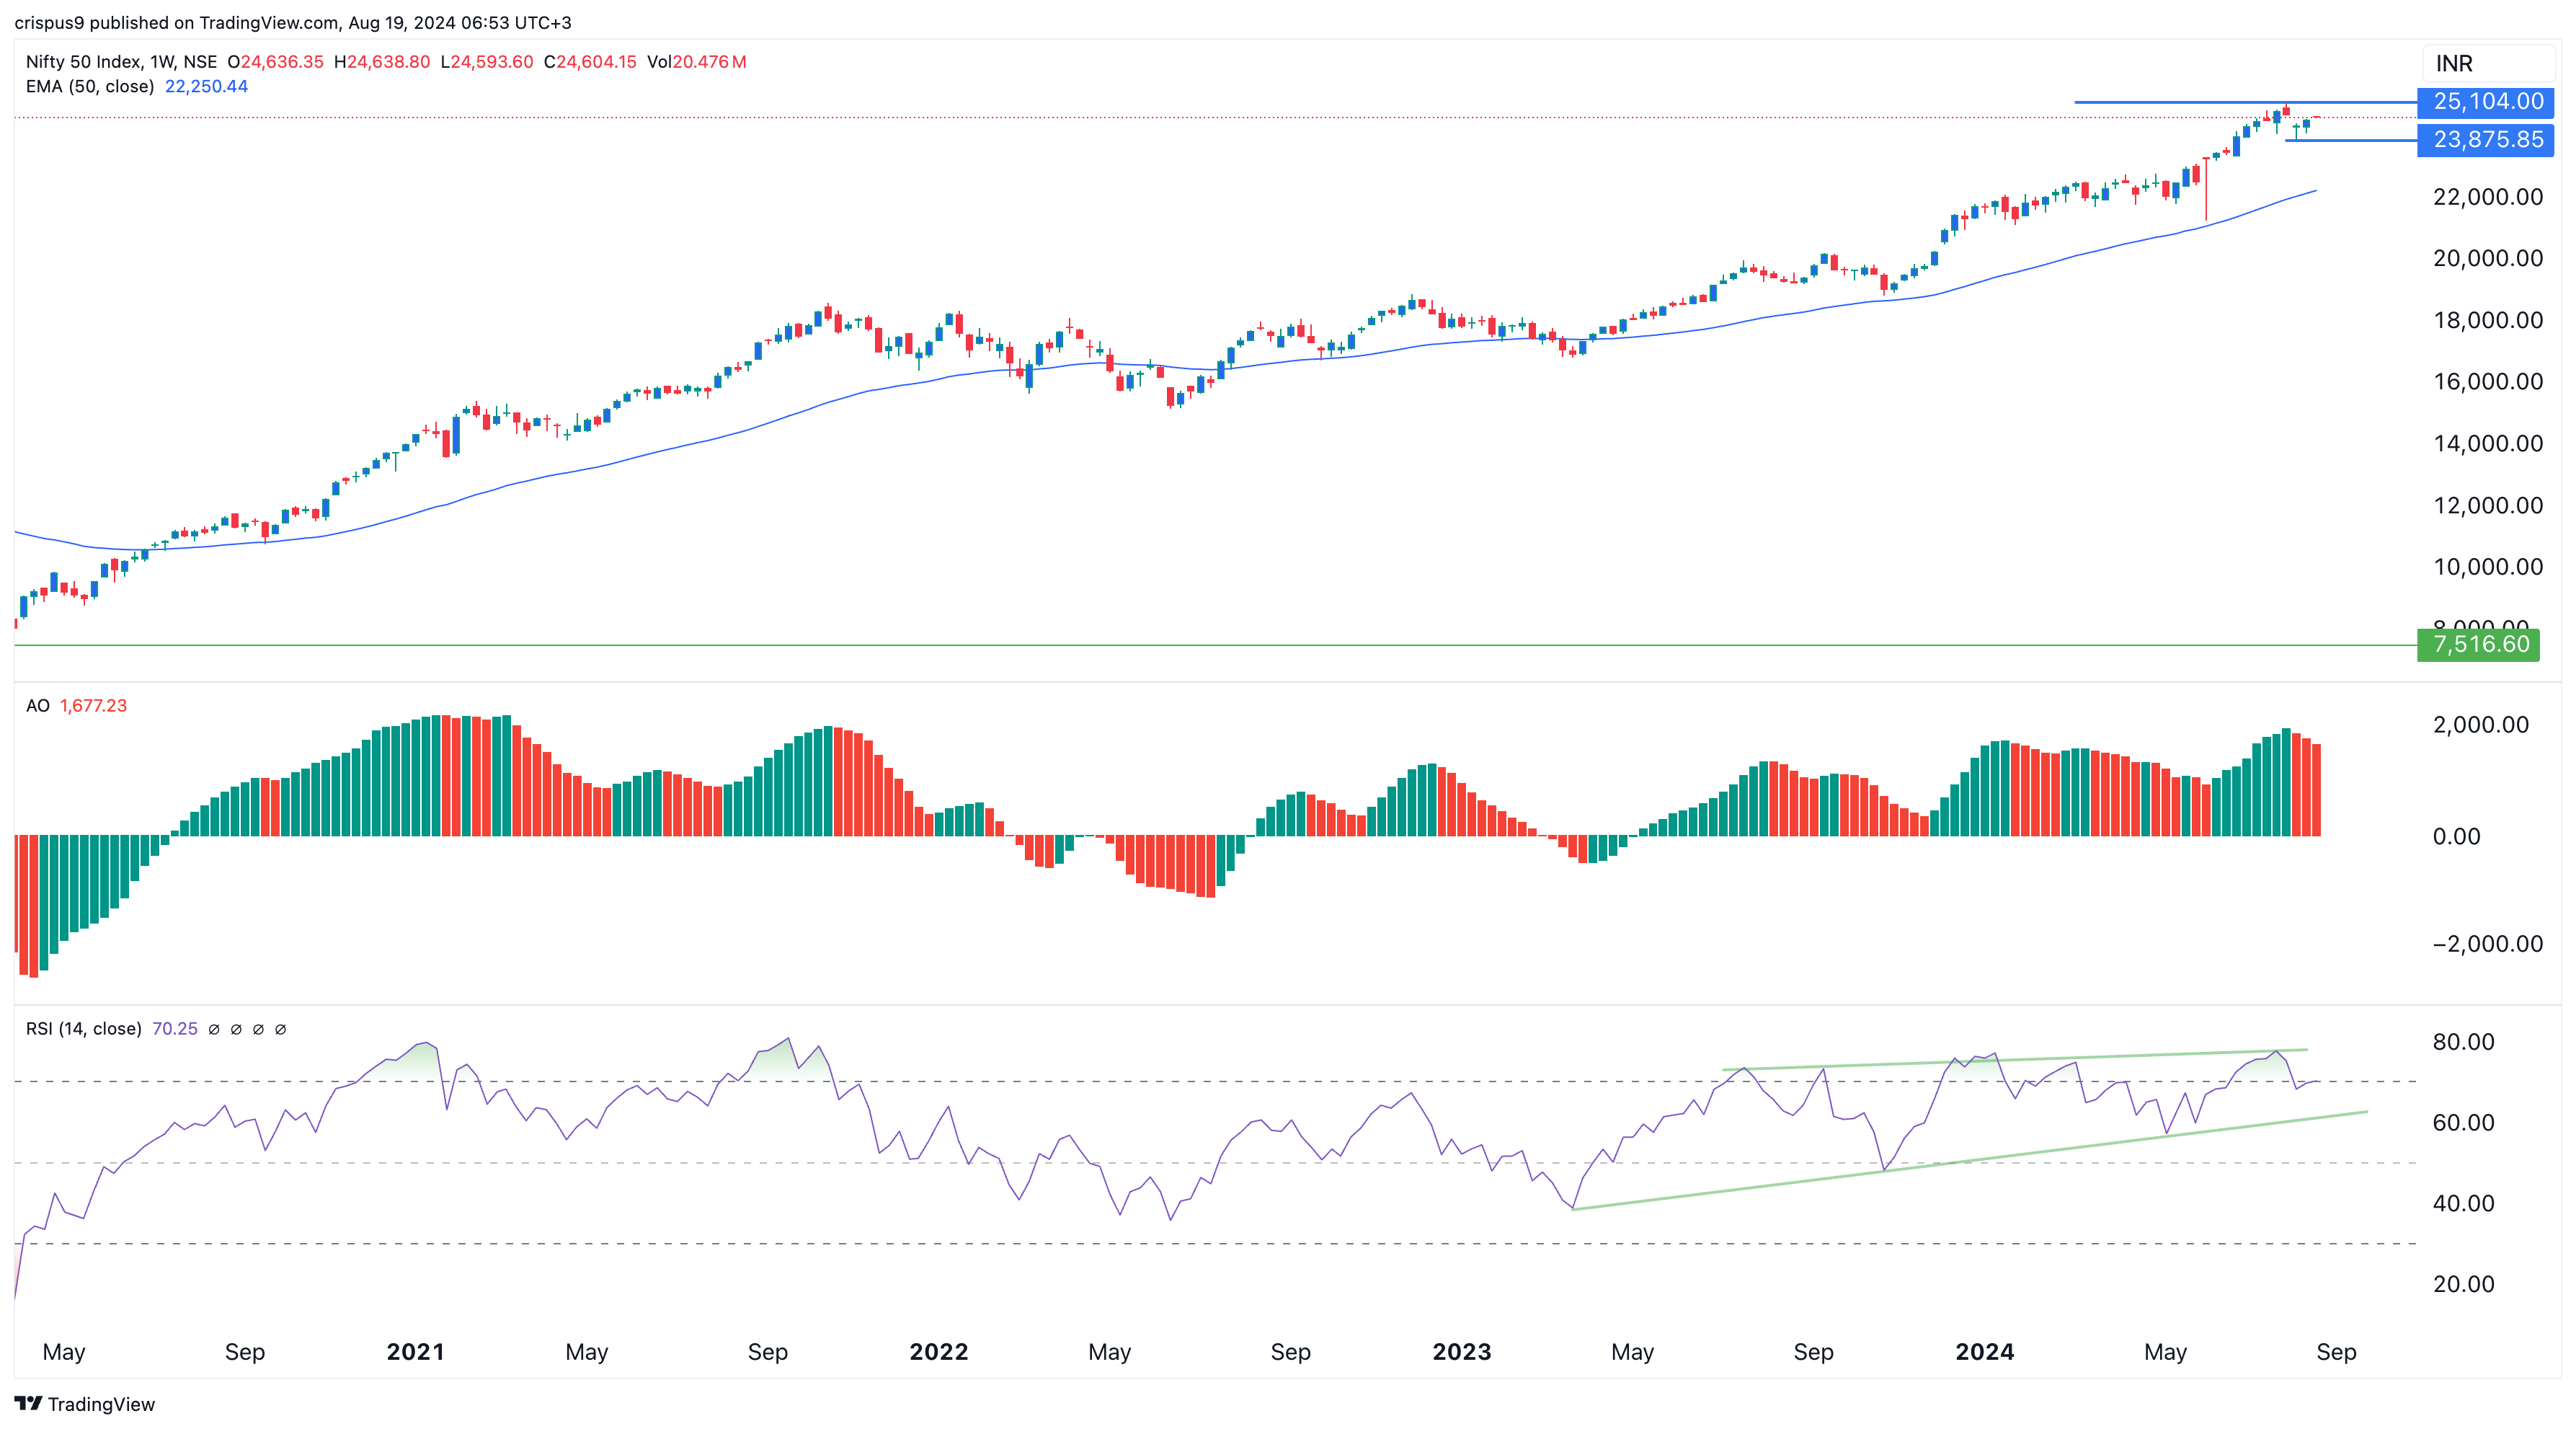This screenshot has height=1429, width=2576.
Task: Click the low value L24,593.60
Action: (x=487, y=62)
